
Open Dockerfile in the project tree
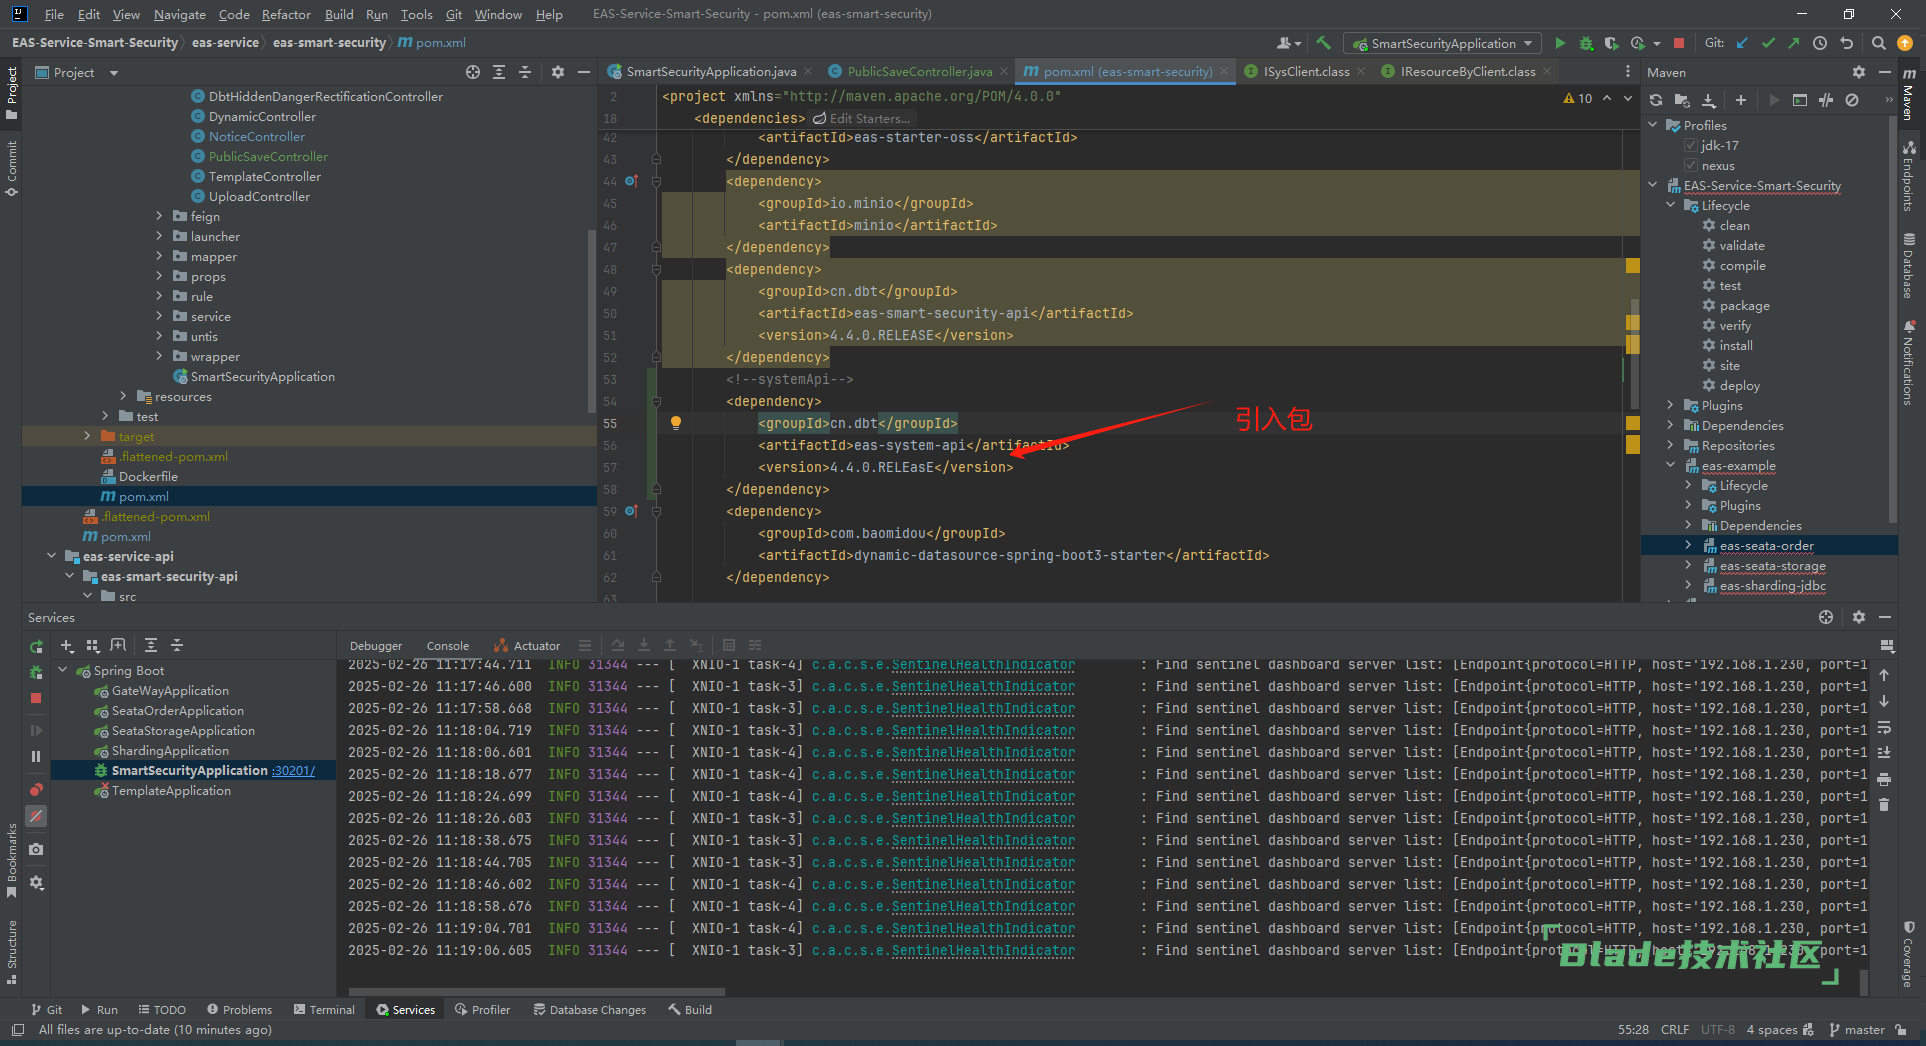(148, 476)
